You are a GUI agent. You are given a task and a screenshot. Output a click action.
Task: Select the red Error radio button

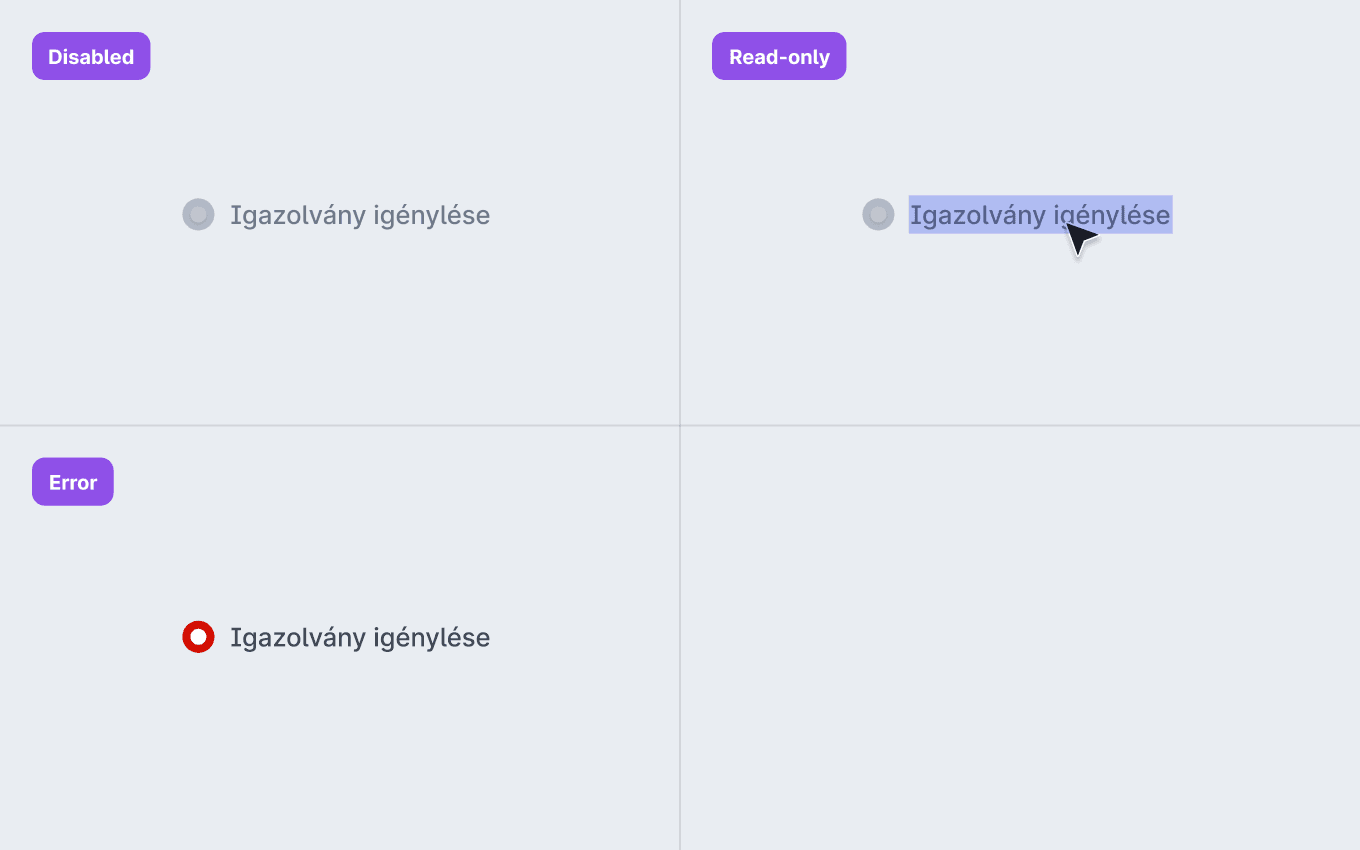point(198,637)
